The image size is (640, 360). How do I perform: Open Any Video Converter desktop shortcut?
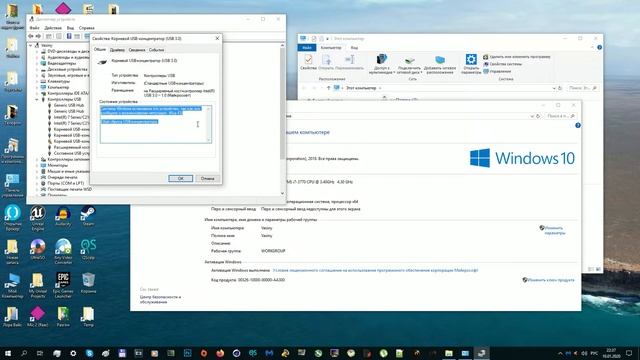click(x=63, y=251)
